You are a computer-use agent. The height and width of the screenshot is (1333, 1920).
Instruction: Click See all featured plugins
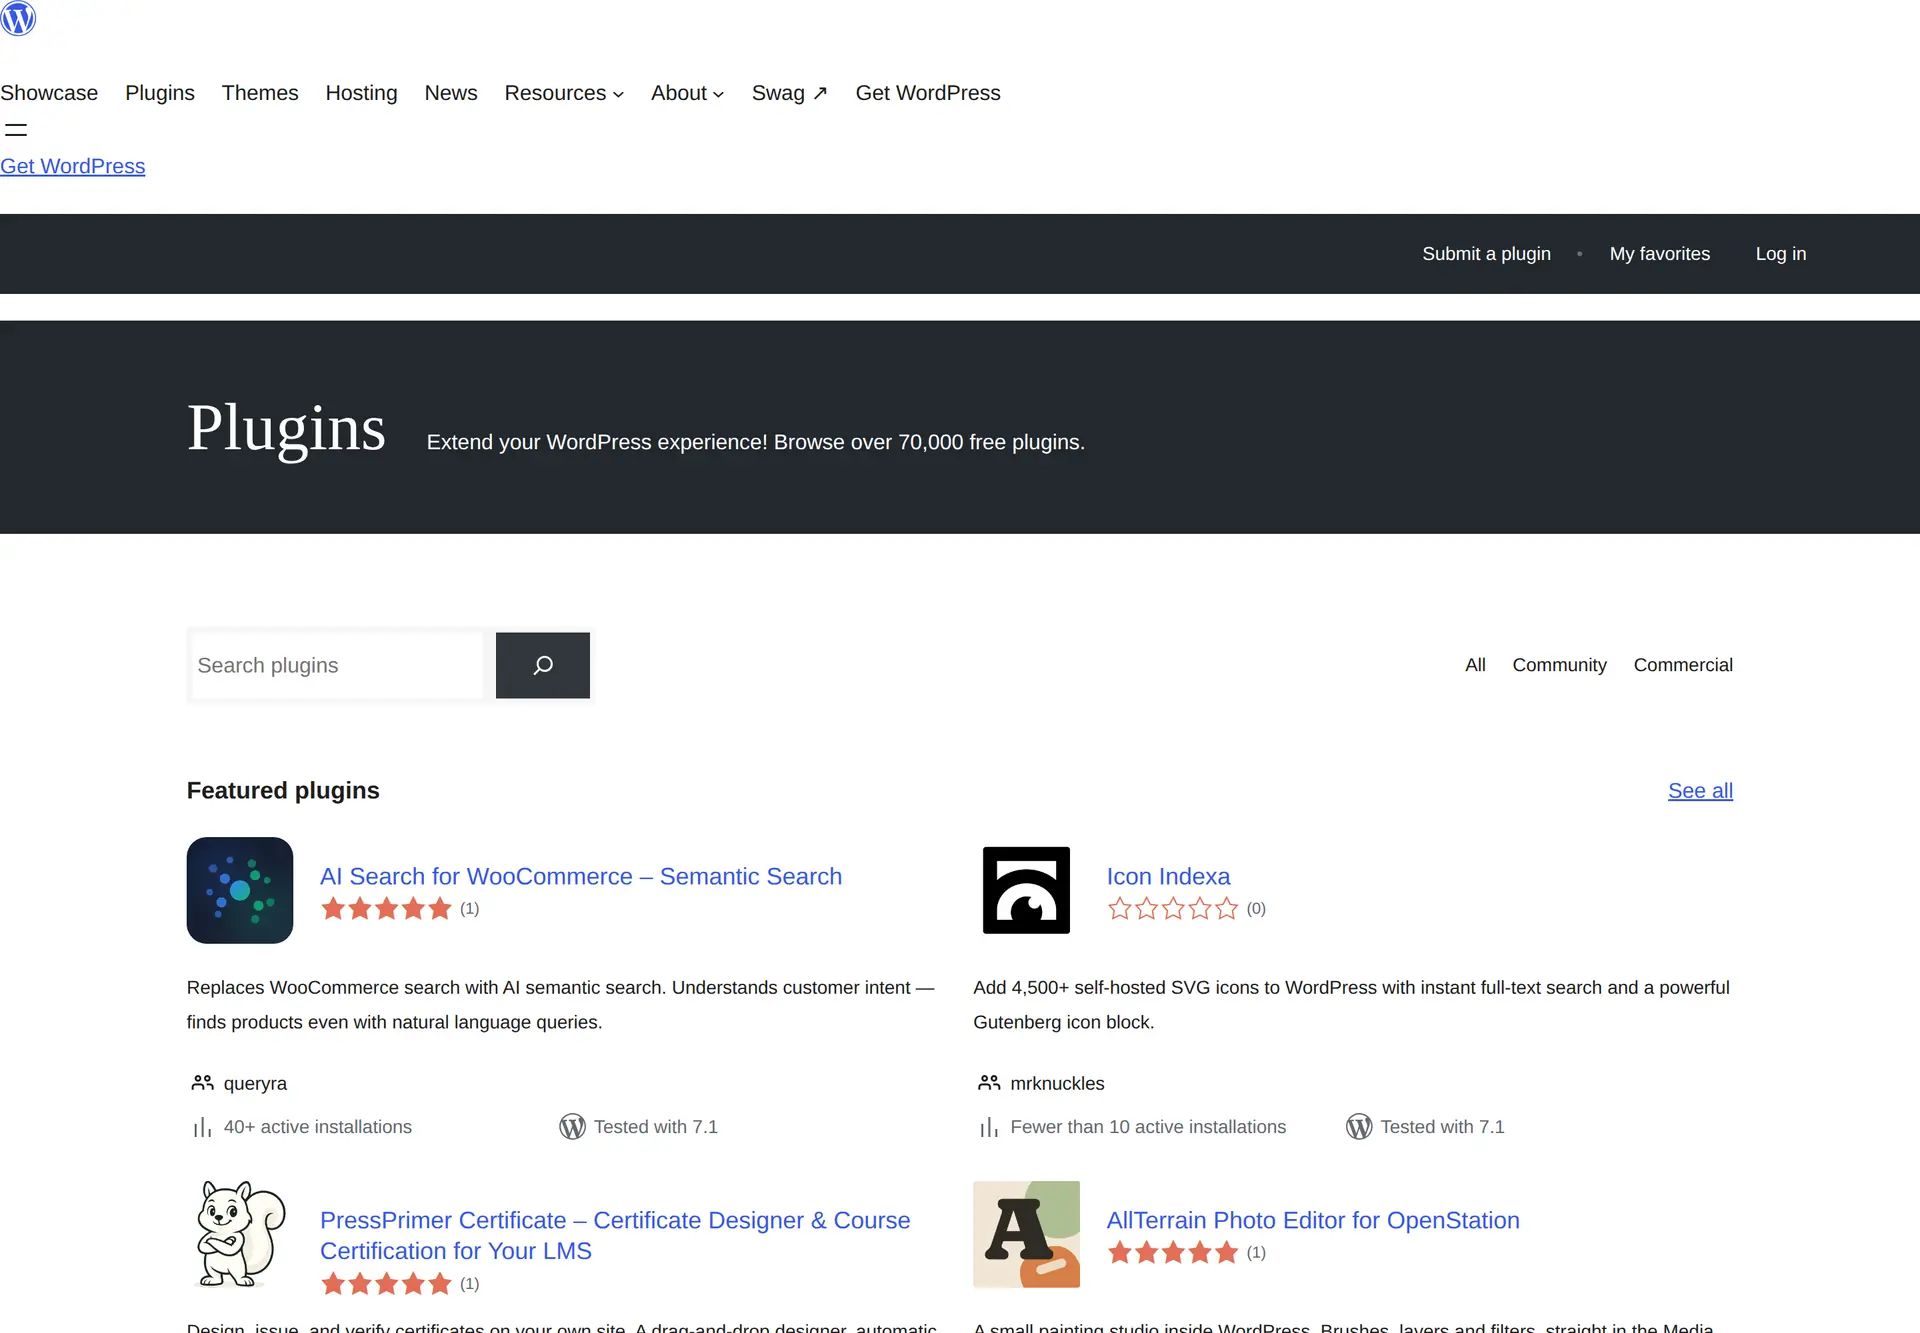[x=1700, y=791]
